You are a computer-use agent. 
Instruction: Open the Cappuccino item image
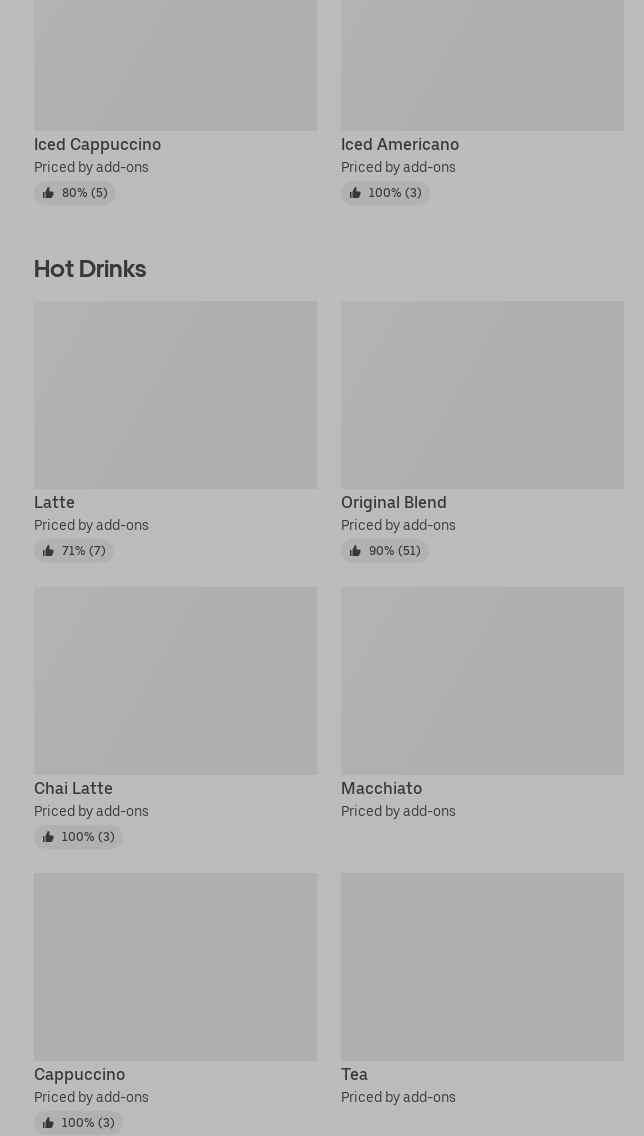pos(175,967)
